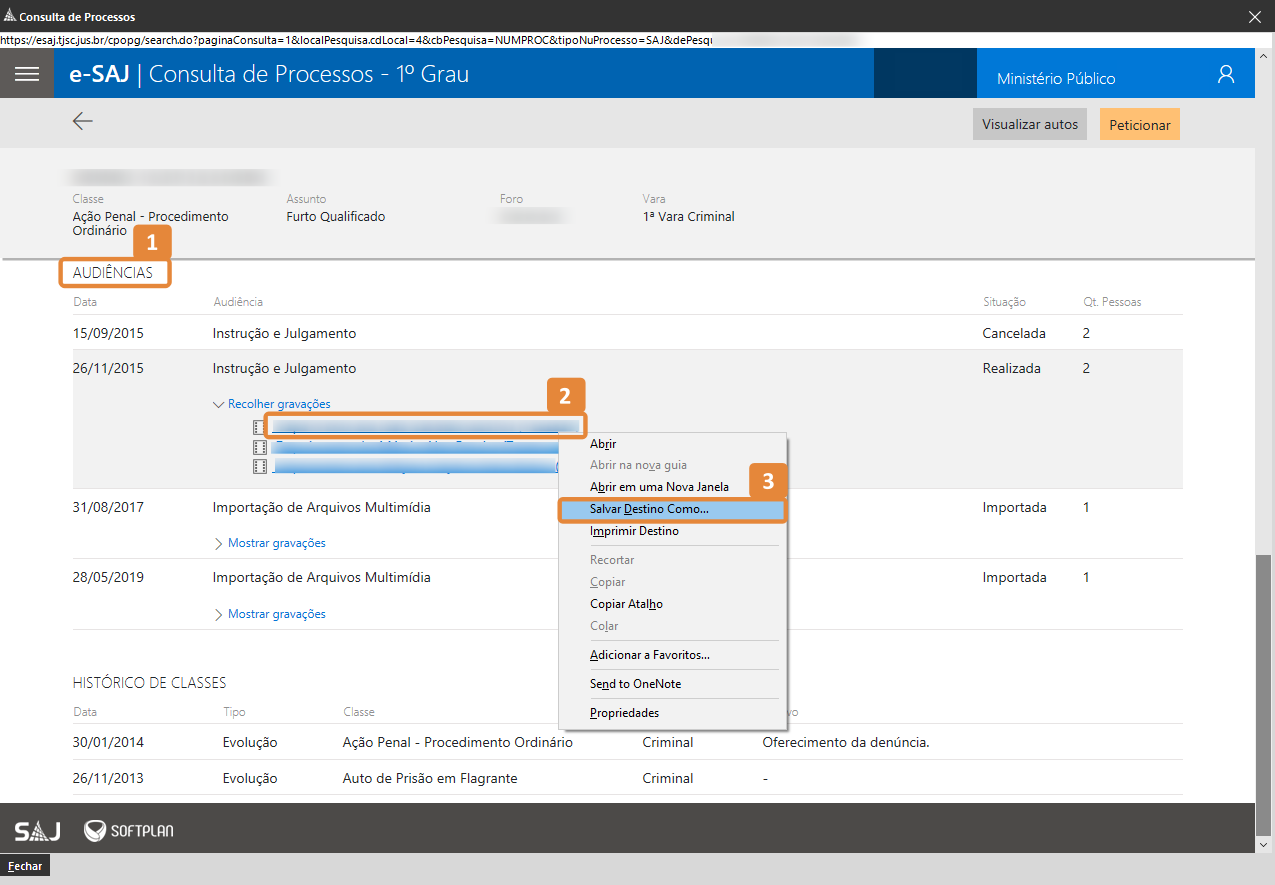1275x885 pixels.
Task: Expand Mostrar gravações for 28/05/2019
Action: (x=276, y=614)
